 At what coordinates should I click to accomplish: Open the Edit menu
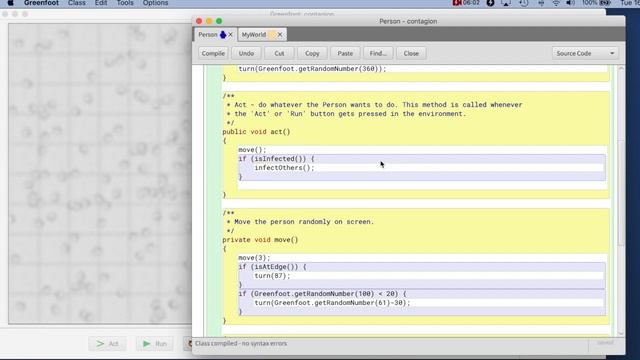coord(101,3)
